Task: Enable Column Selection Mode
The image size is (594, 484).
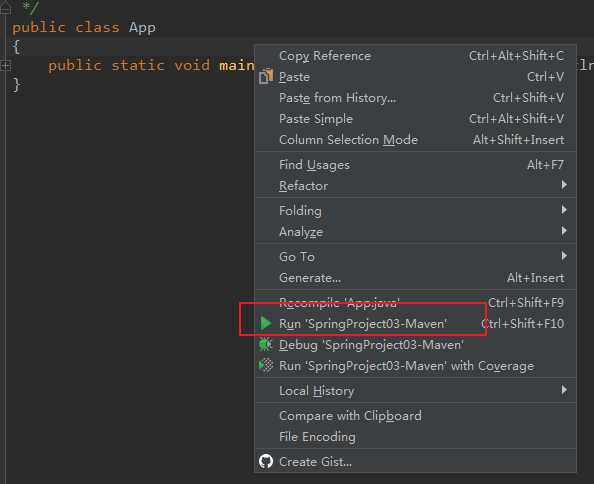Action: [x=416, y=140]
